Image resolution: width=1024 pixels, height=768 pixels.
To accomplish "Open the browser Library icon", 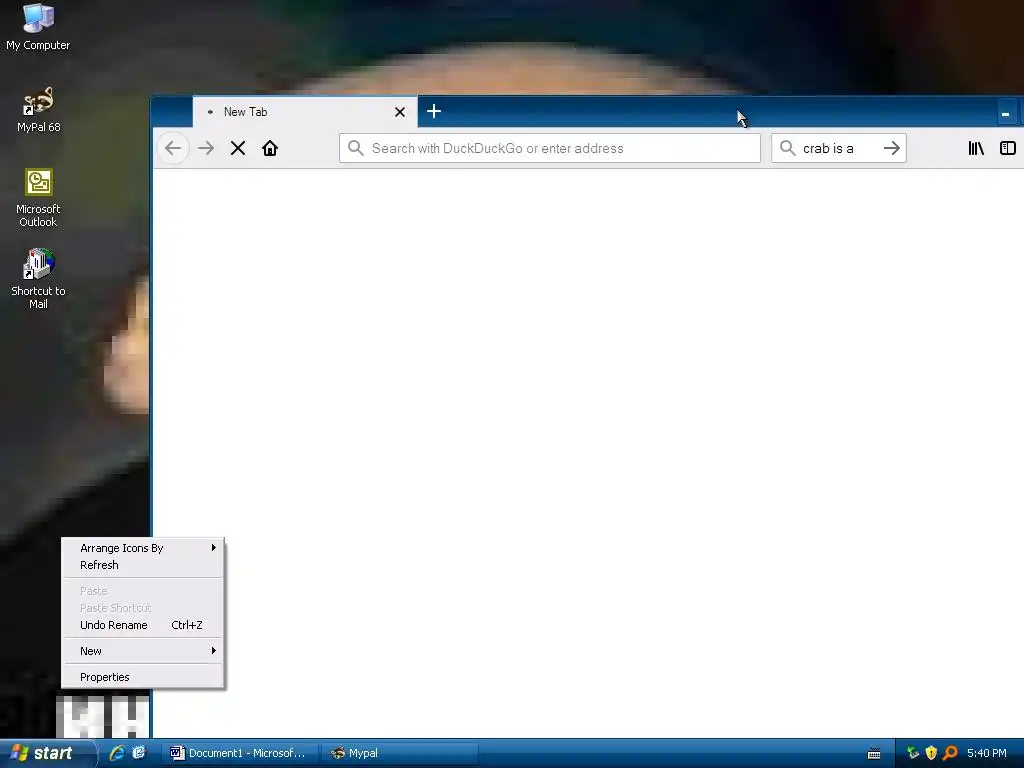I will 976,148.
